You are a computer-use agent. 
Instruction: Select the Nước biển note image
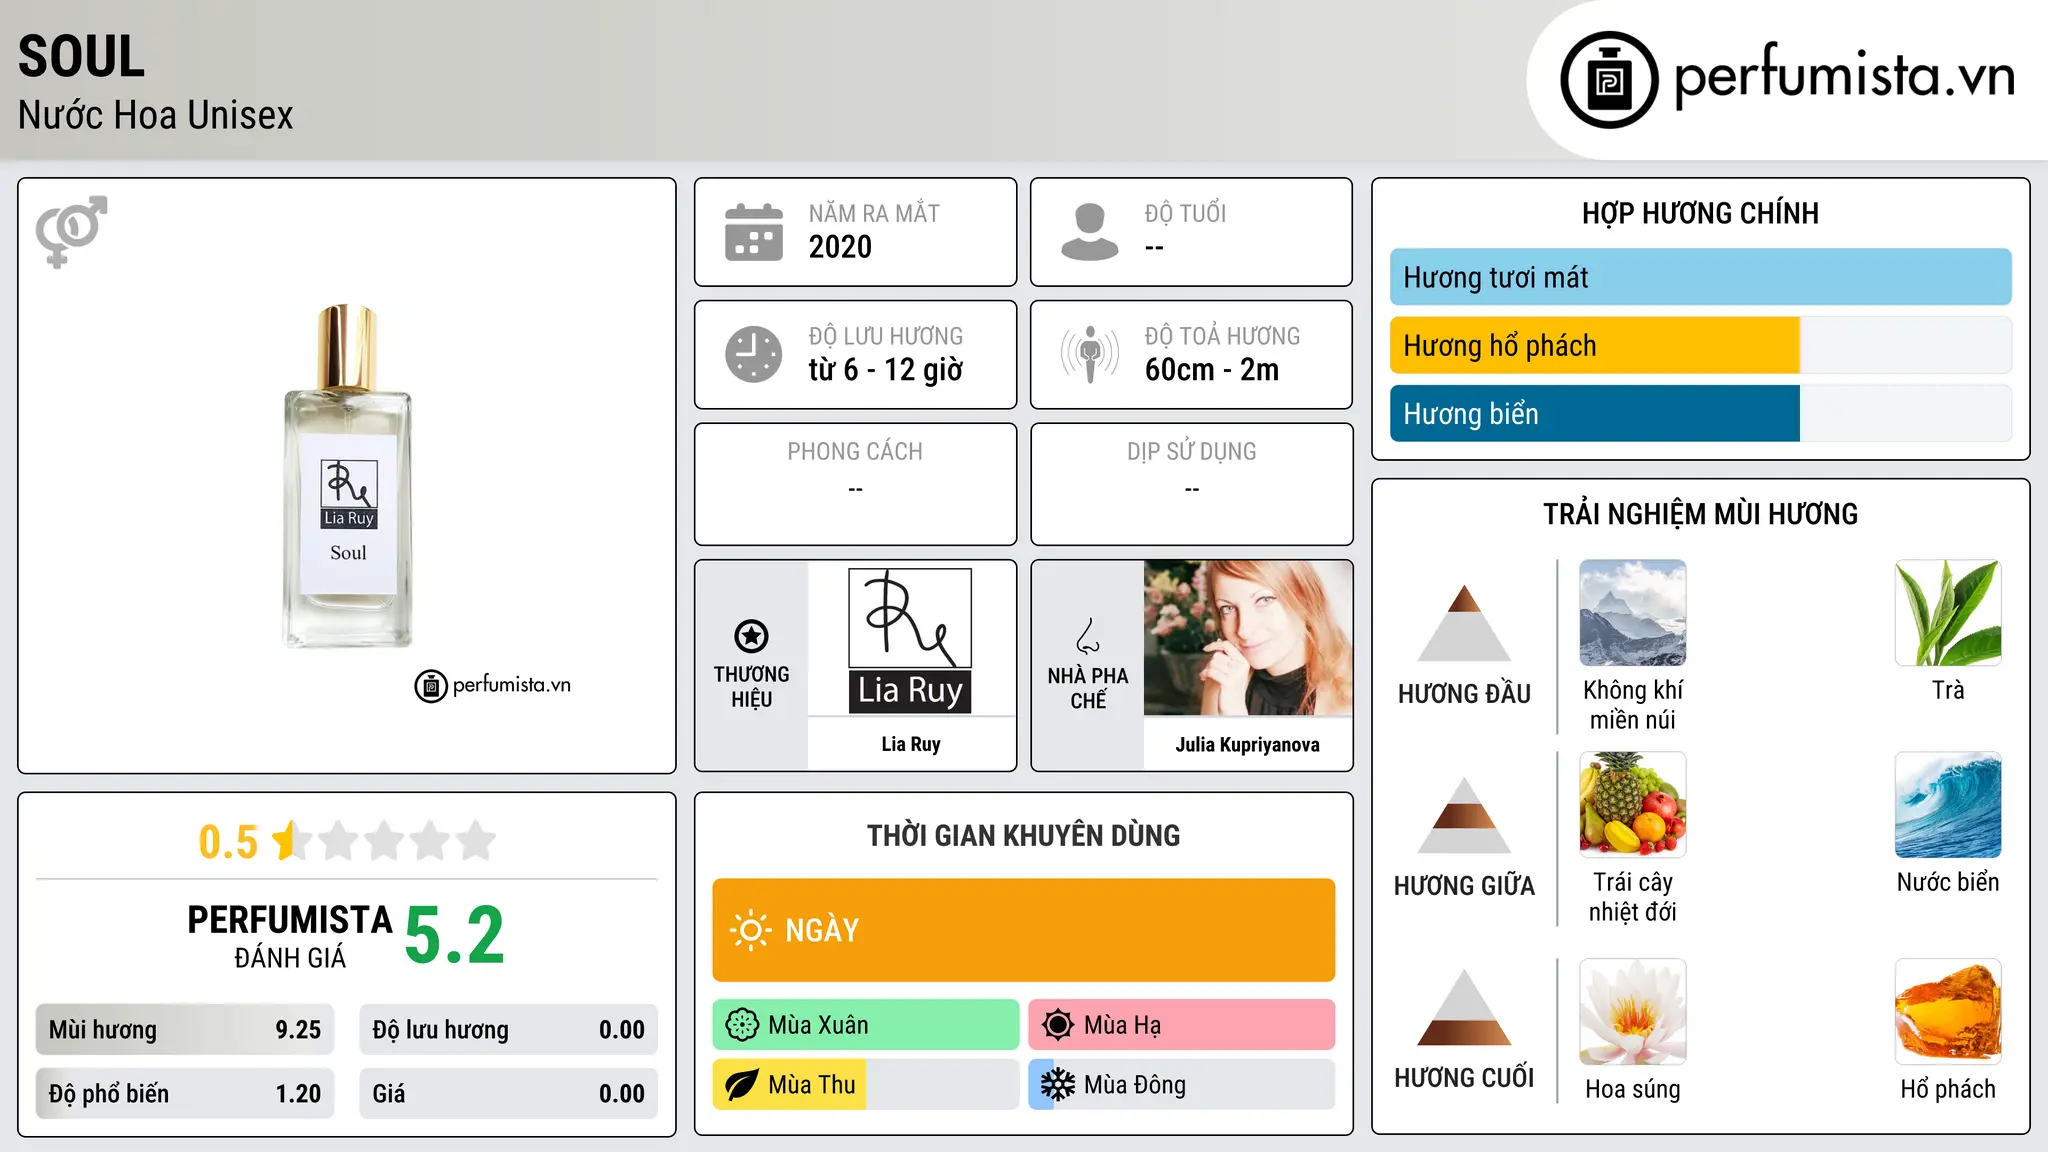point(1948,805)
